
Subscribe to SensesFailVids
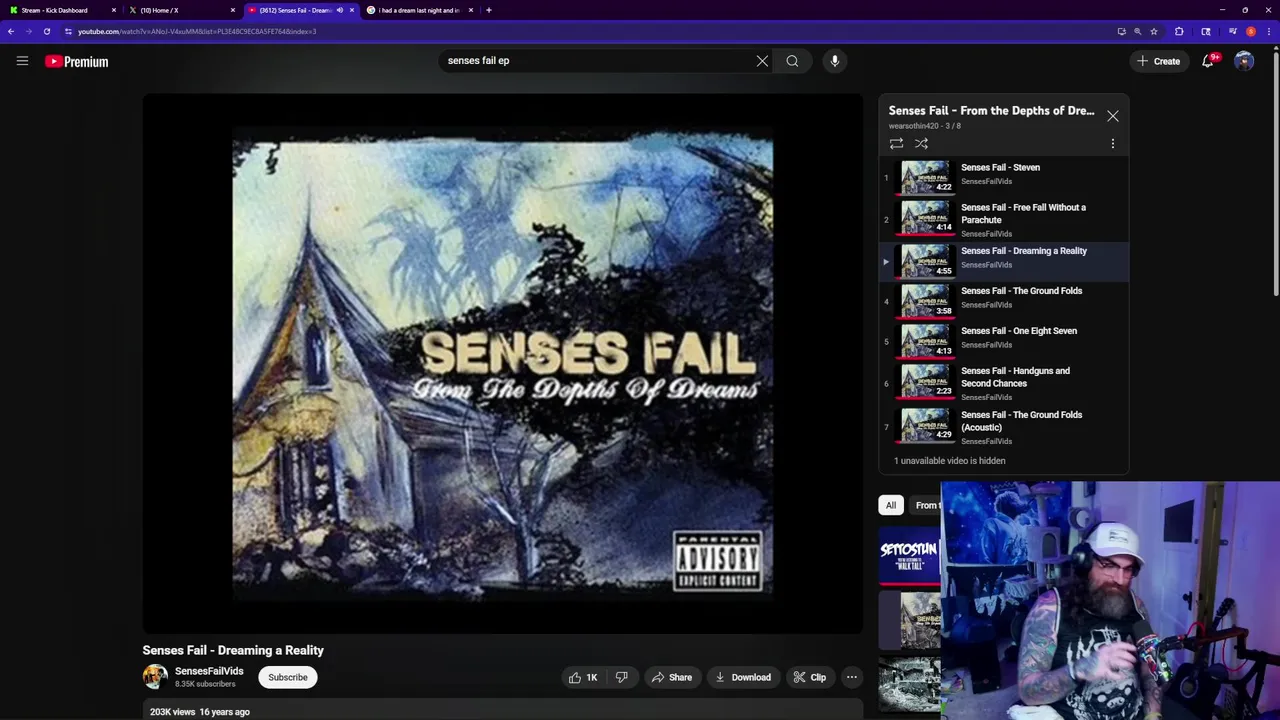pos(288,677)
